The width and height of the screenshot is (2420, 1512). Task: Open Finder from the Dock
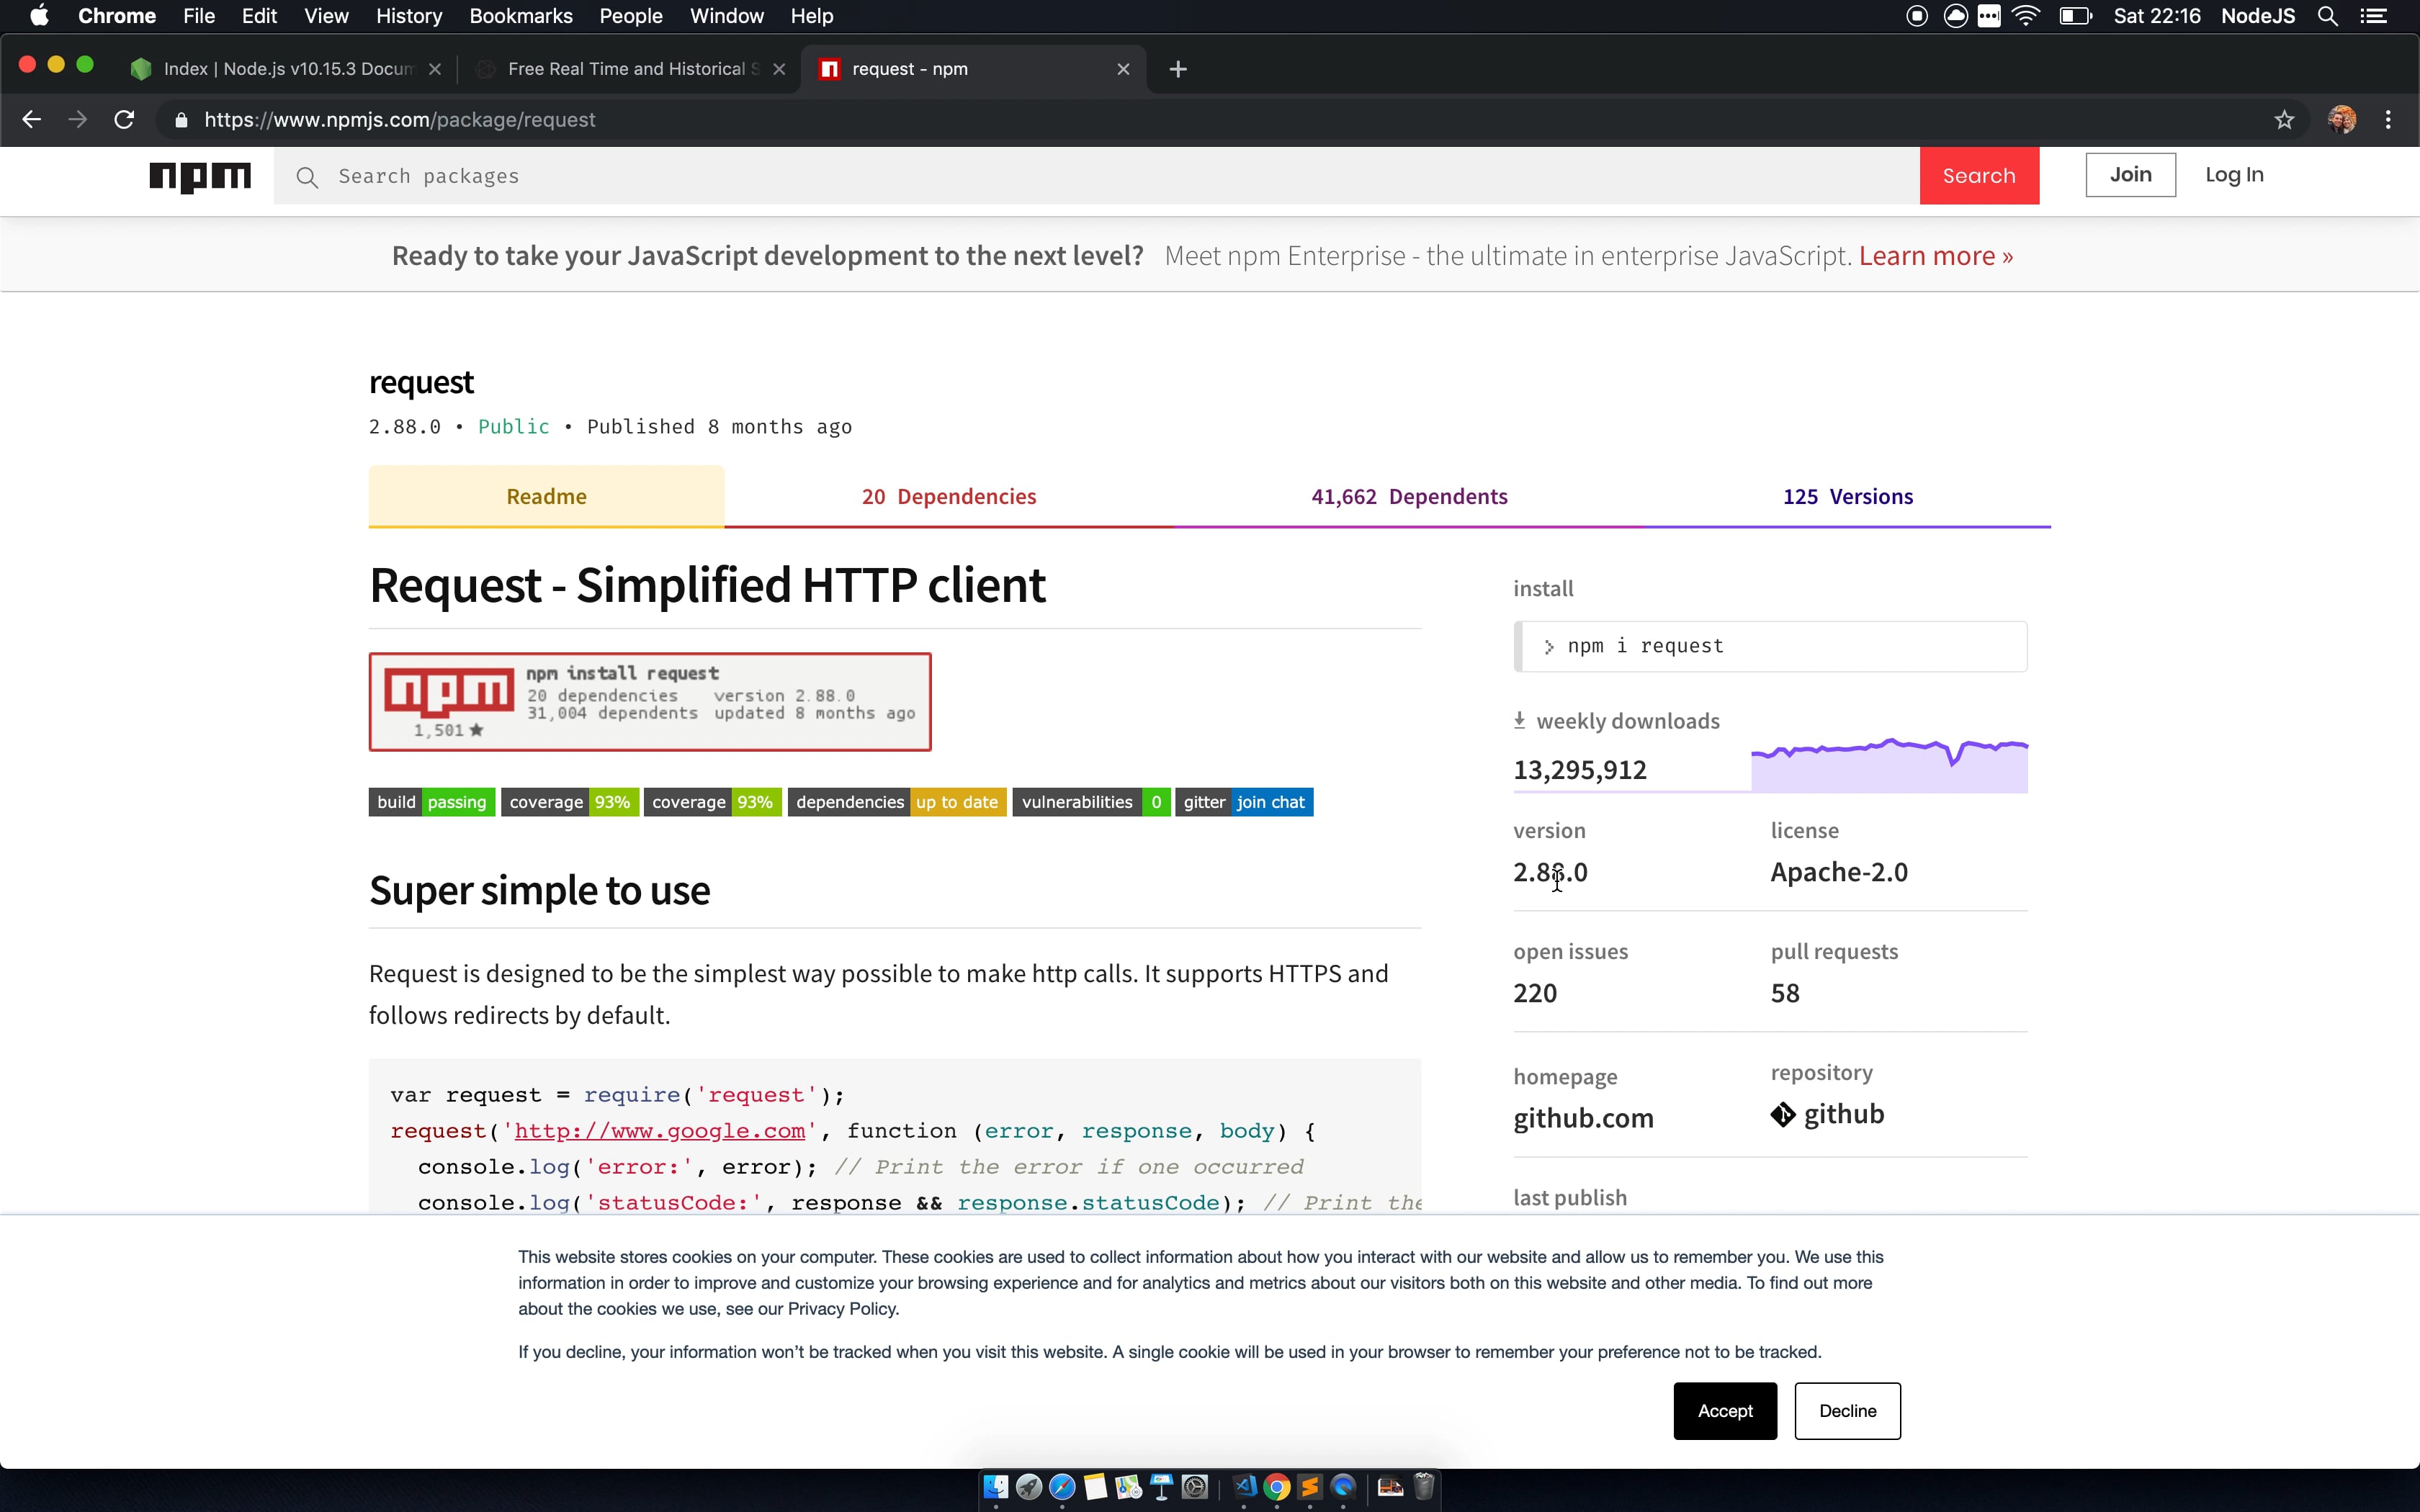(996, 1487)
